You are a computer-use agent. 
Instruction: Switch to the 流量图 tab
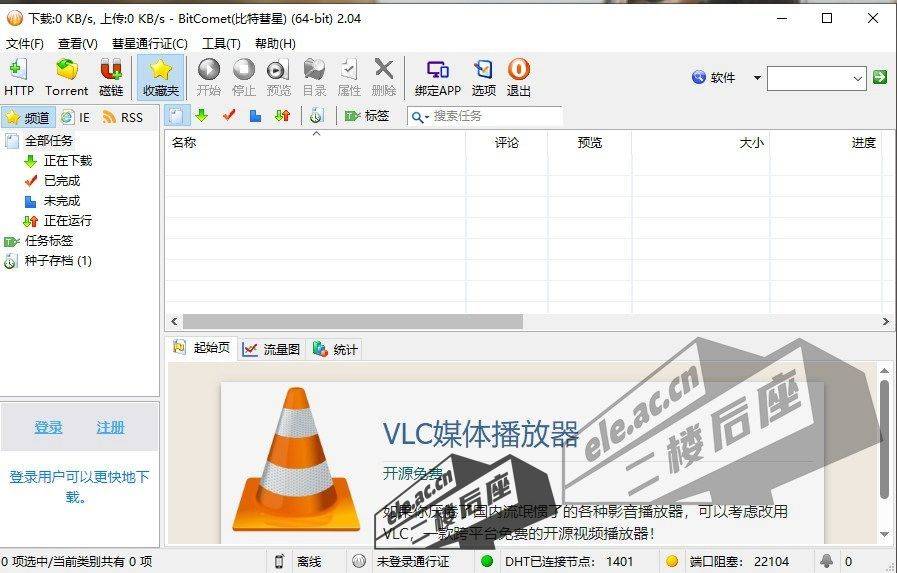tap(271, 349)
